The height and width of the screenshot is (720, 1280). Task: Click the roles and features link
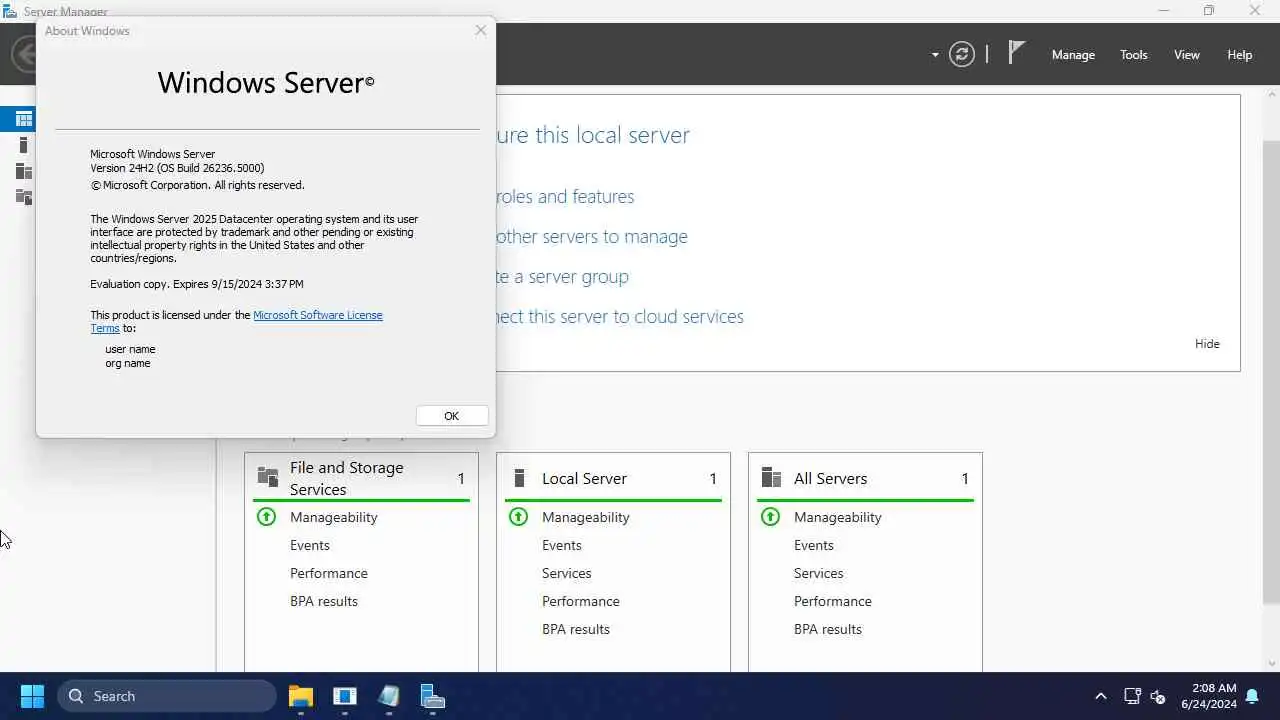point(565,197)
